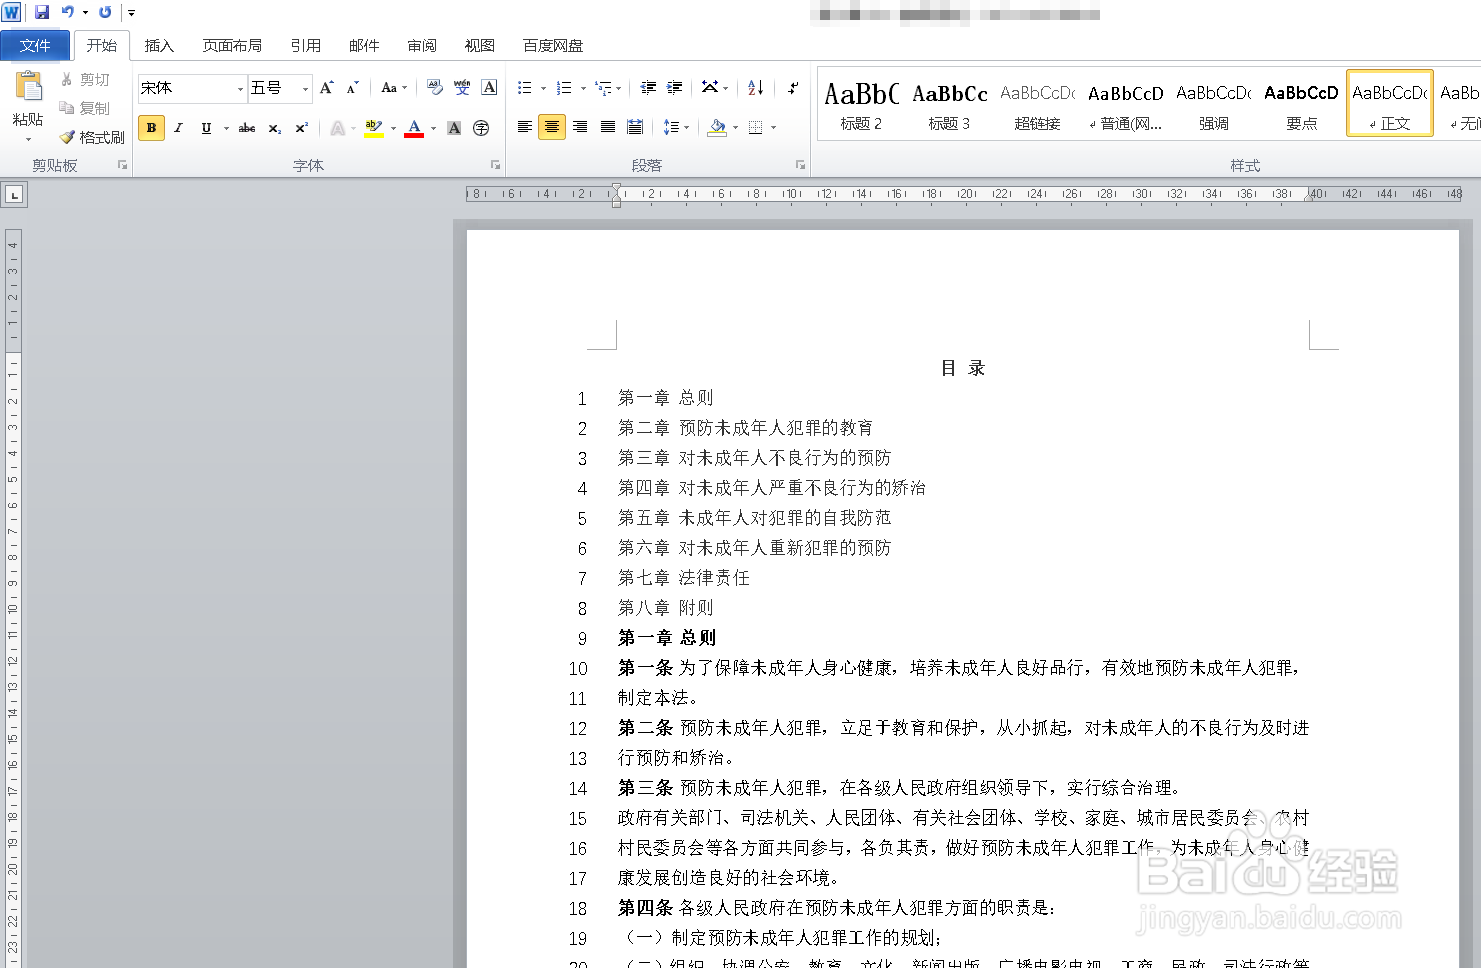Click the 粘贴 (Paste) button
This screenshot has width=1481, height=968.
click(x=27, y=95)
